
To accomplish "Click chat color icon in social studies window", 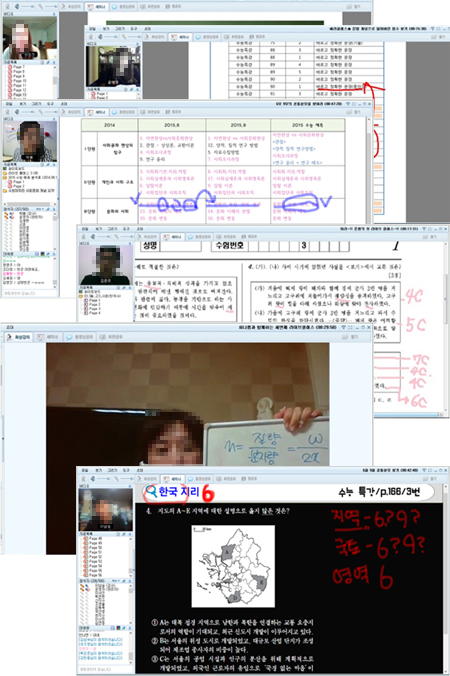I will [x=42, y=254].
